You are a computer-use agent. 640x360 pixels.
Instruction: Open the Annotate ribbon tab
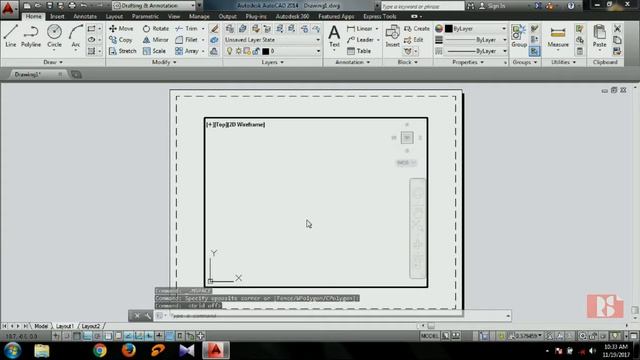pyautogui.click(x=85, y=16)
